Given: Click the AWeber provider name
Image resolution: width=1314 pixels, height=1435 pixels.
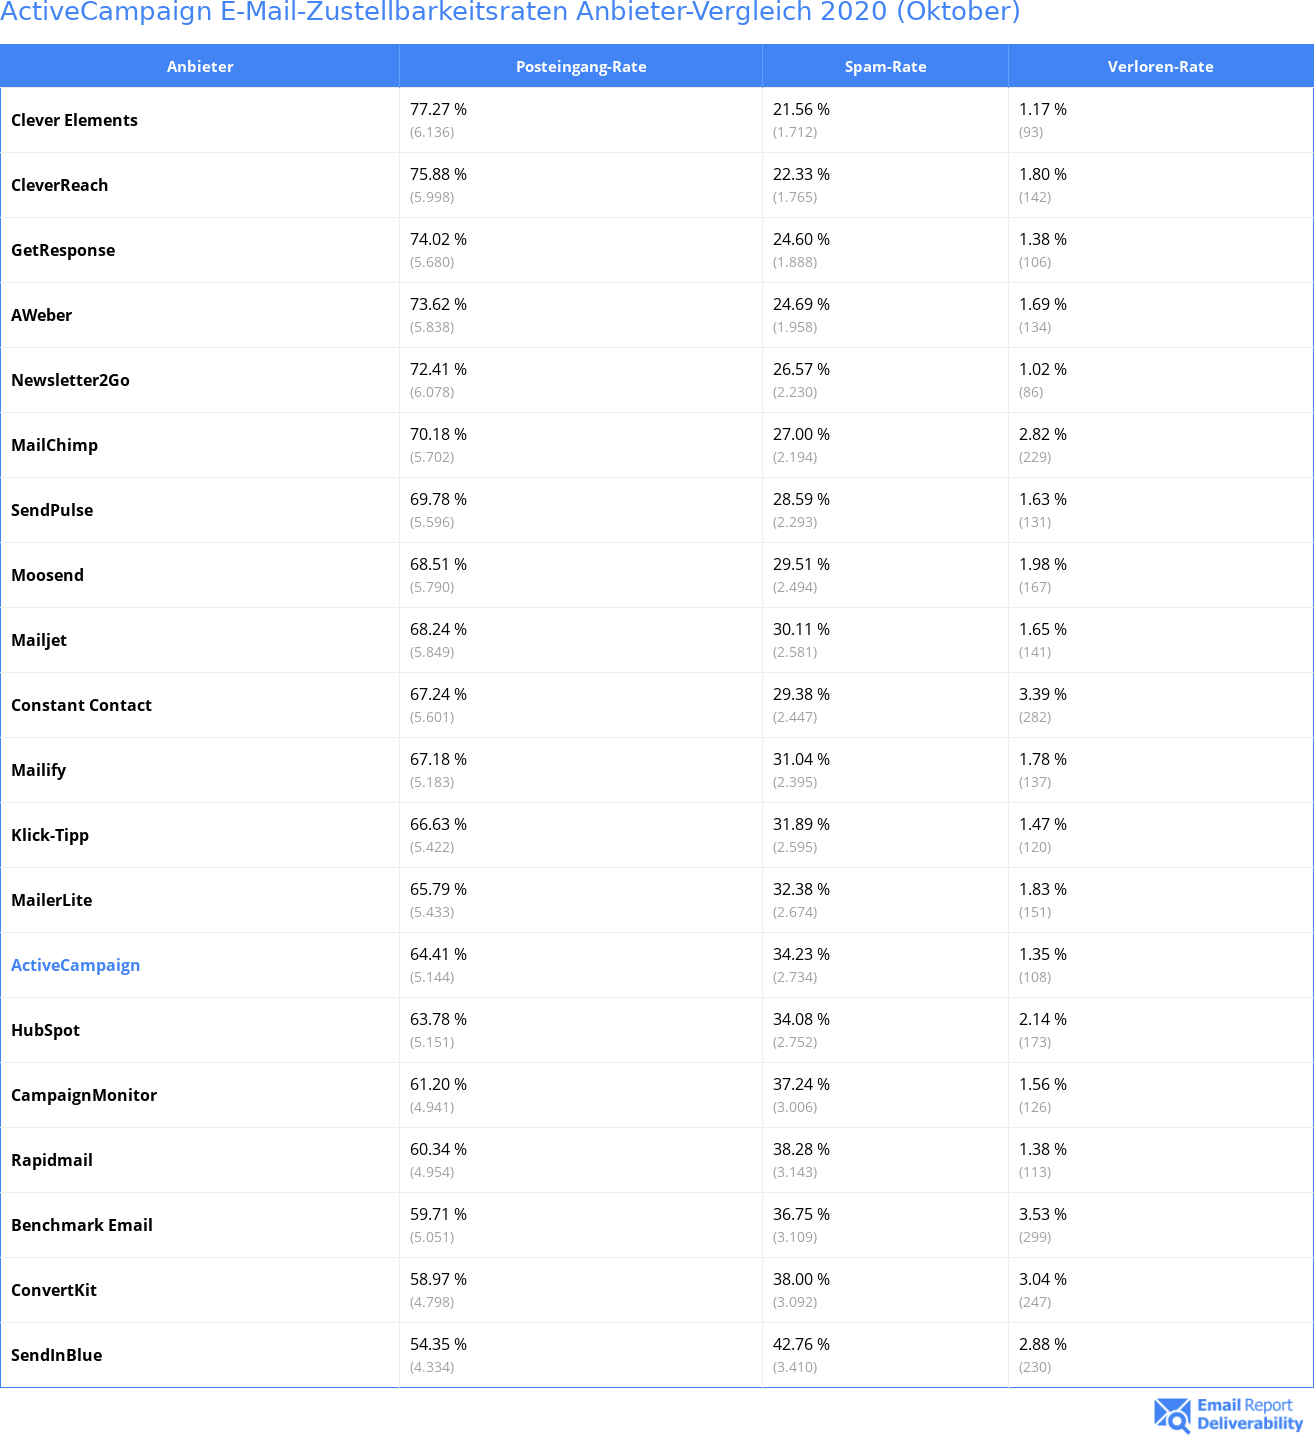Looking at the screenshot, I should (x=41, y=315).
